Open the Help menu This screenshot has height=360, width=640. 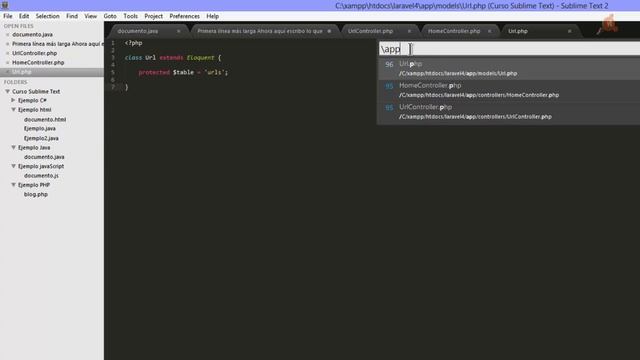(x=213, y=16)
